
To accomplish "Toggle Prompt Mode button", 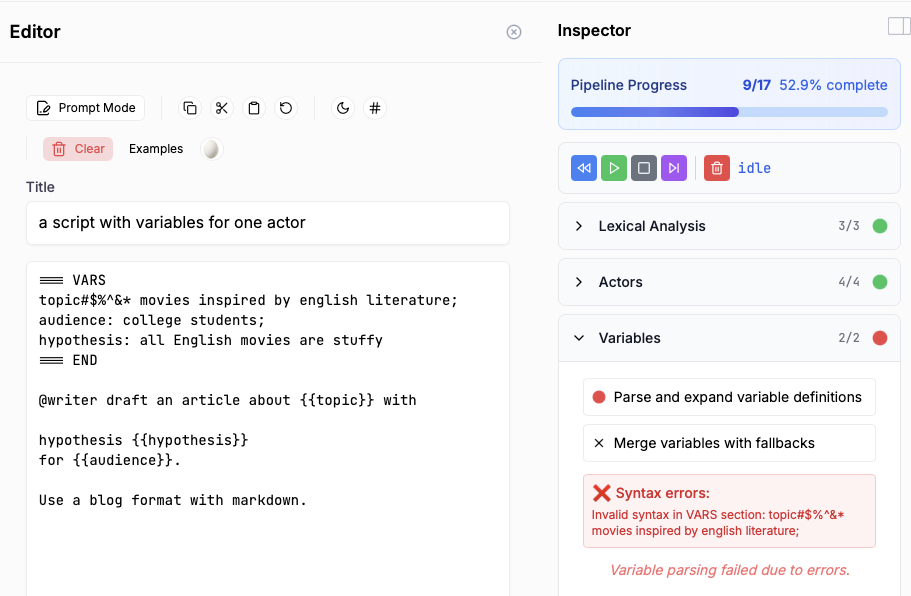I will (86, 108).
